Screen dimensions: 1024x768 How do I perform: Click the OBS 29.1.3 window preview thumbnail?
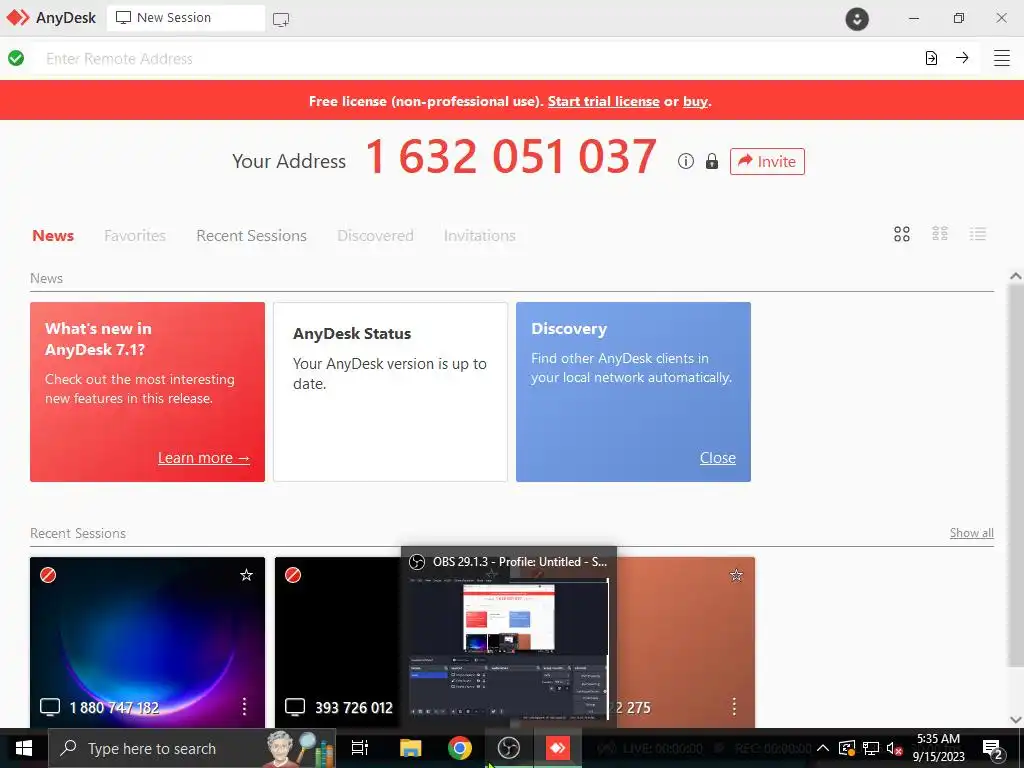point(509,647)
